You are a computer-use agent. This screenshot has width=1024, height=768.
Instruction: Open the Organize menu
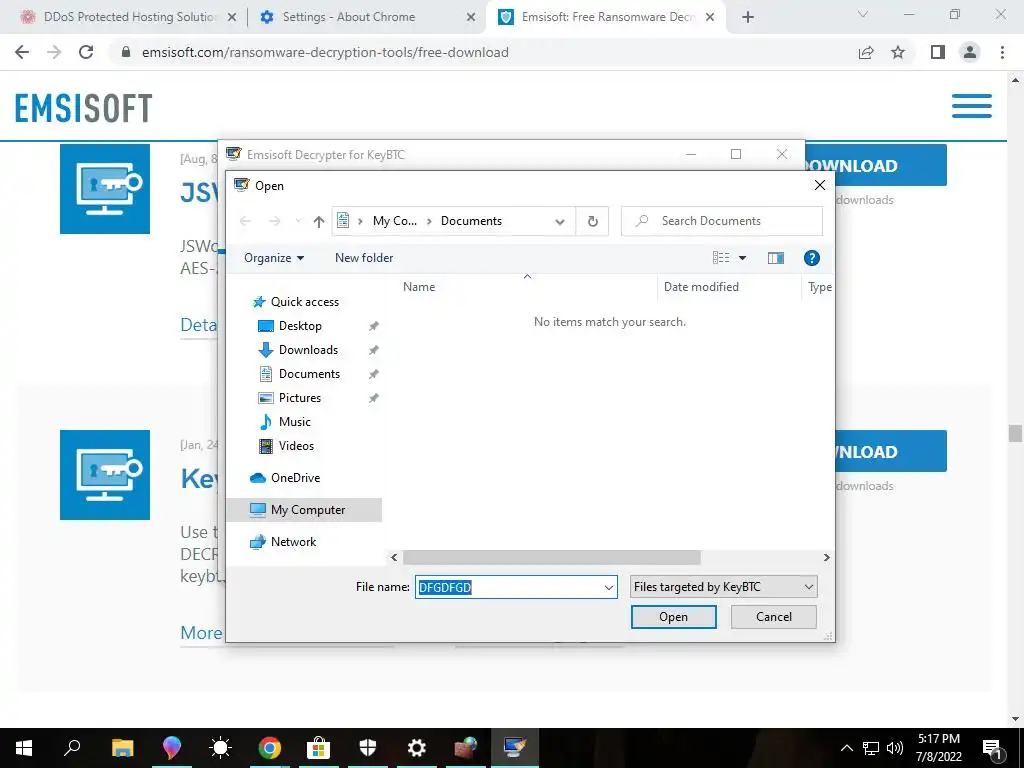tap(274, 258)
